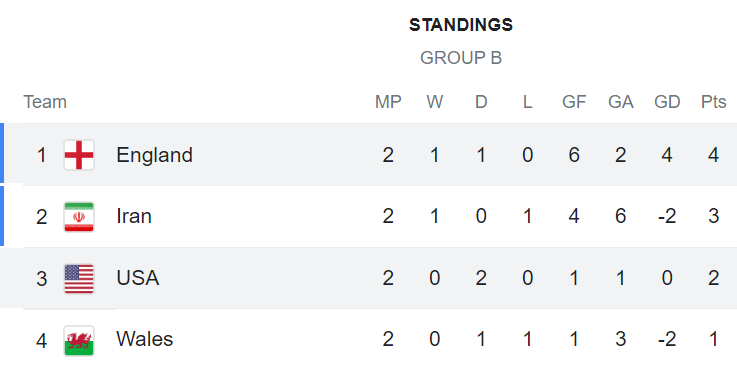Viewport: 737px width, 374px height.
Task: Click the GF column header
Action: pyautogui.click(x=574, y=102)
